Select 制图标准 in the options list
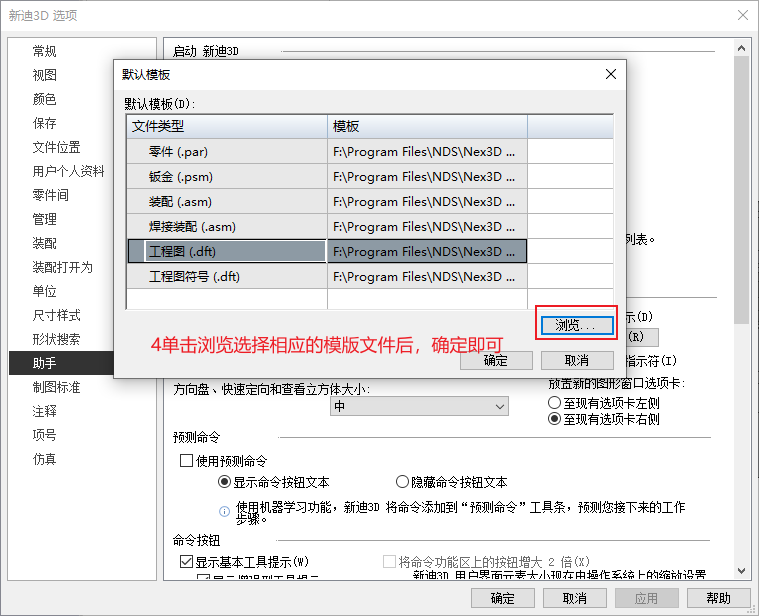 (x=56, y=387)
